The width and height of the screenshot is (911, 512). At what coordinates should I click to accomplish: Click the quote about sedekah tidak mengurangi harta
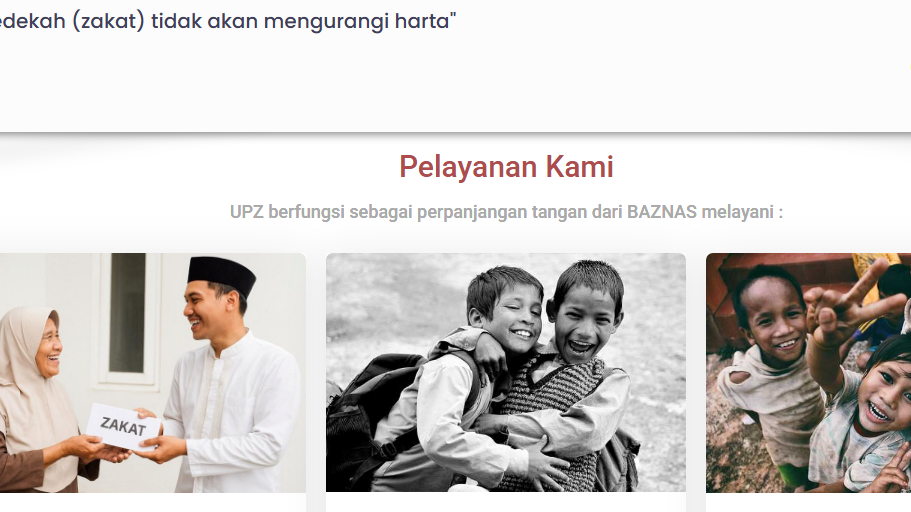[x=228, y=21]
